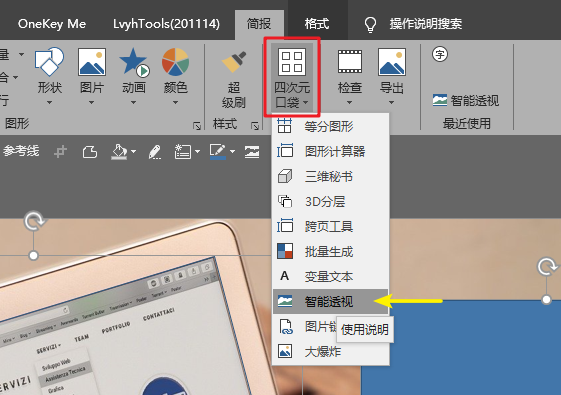Click the pen with blue underline icon
This screenshot has height=395, width=561.
coord(218,152)
